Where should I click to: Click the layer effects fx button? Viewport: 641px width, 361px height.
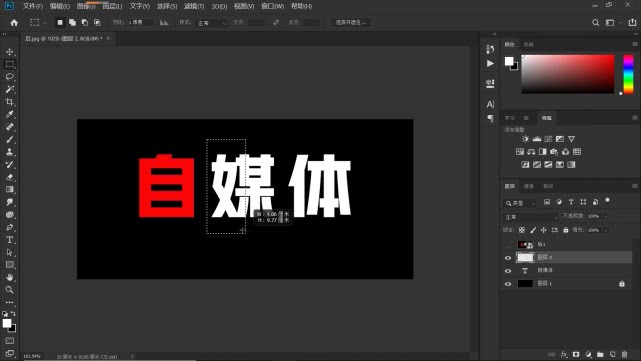coord(564,354)
